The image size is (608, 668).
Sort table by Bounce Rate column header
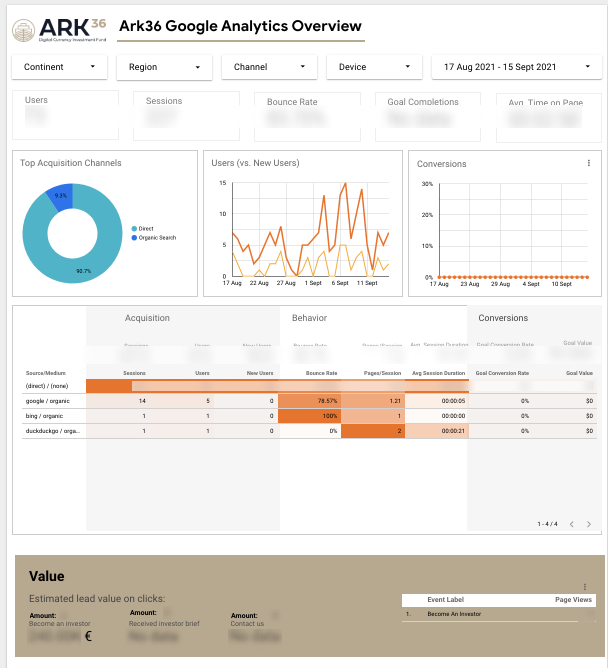[321, 373]
